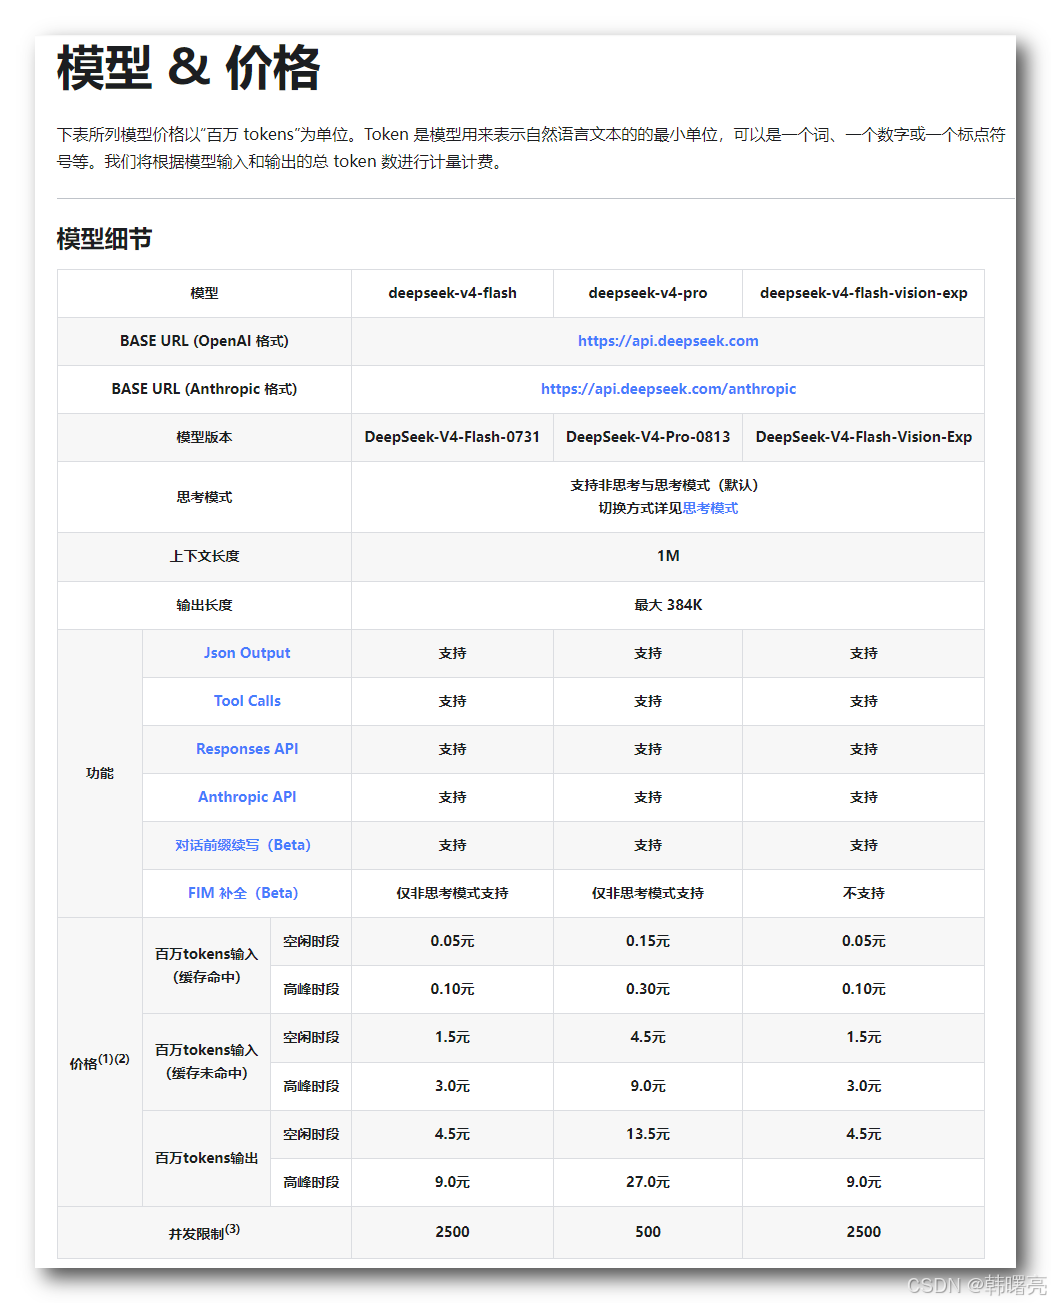This screenshot has height=1303, width=1051.
Task: Open the Responses API link
Action: [x=247, y=749]
